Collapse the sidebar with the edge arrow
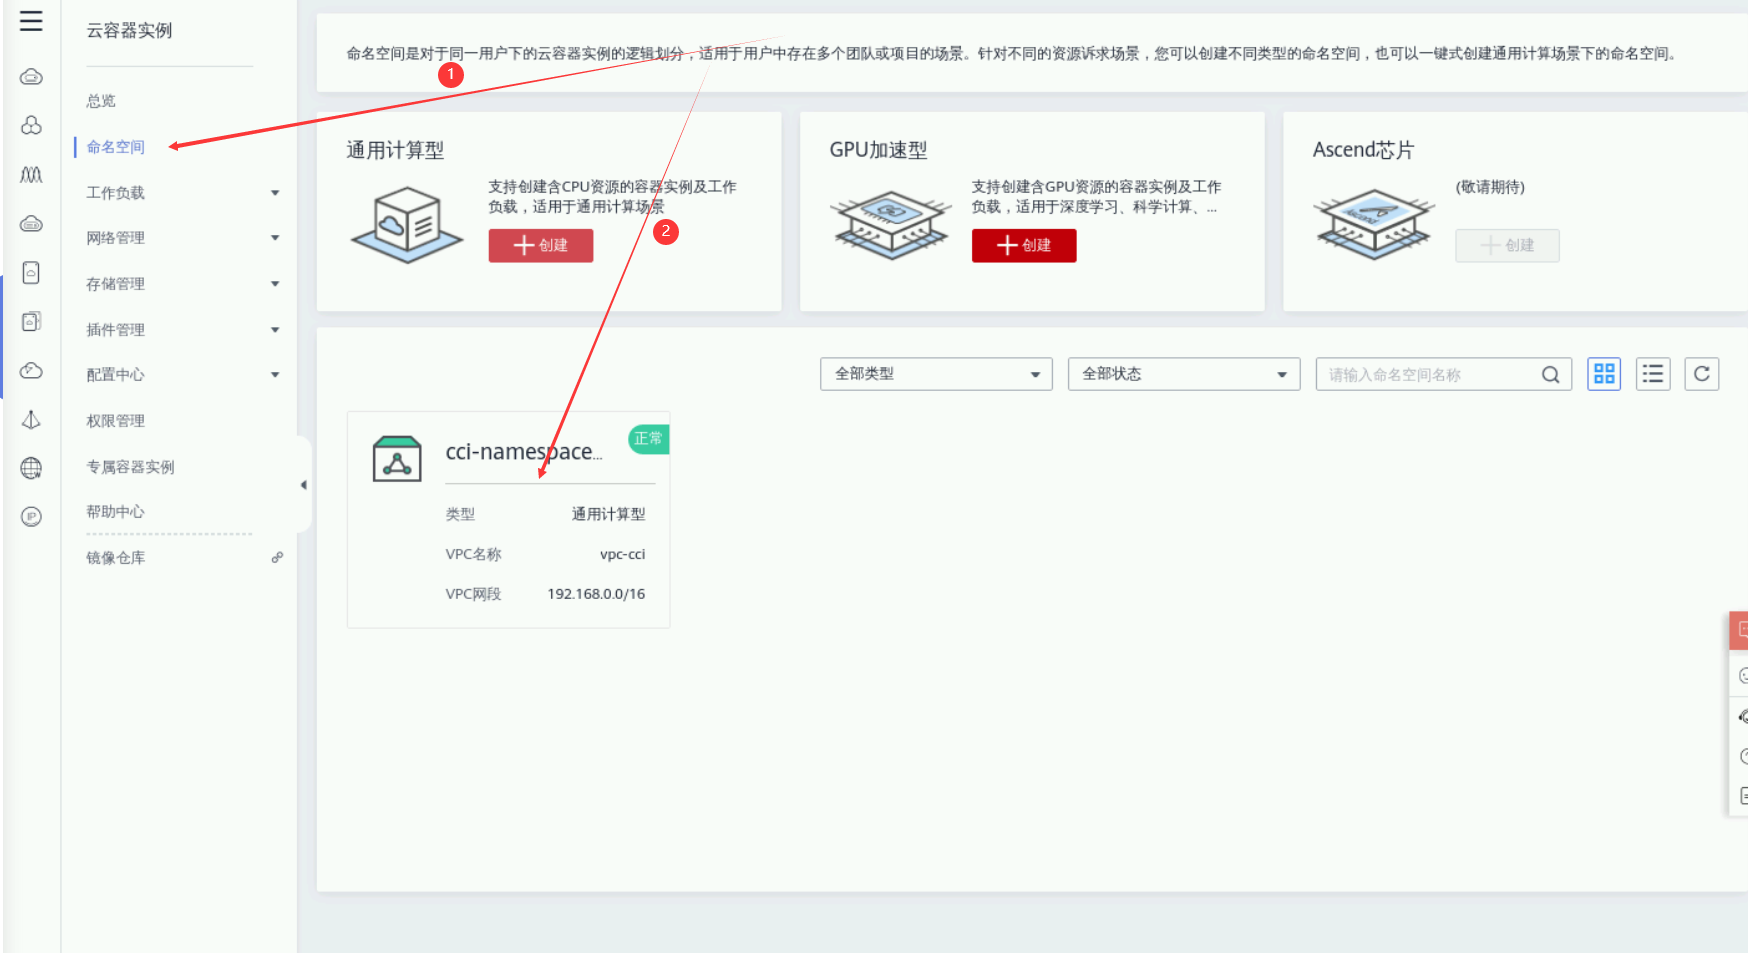Viewport: 1748px width, 953px height. tap(304, 485)
